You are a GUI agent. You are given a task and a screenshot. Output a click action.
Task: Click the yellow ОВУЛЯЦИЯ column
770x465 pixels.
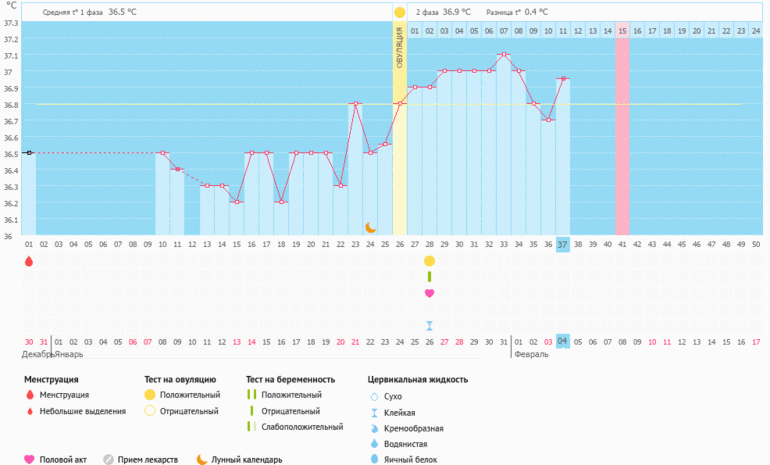pyautogui.click(x=400, y=120)
